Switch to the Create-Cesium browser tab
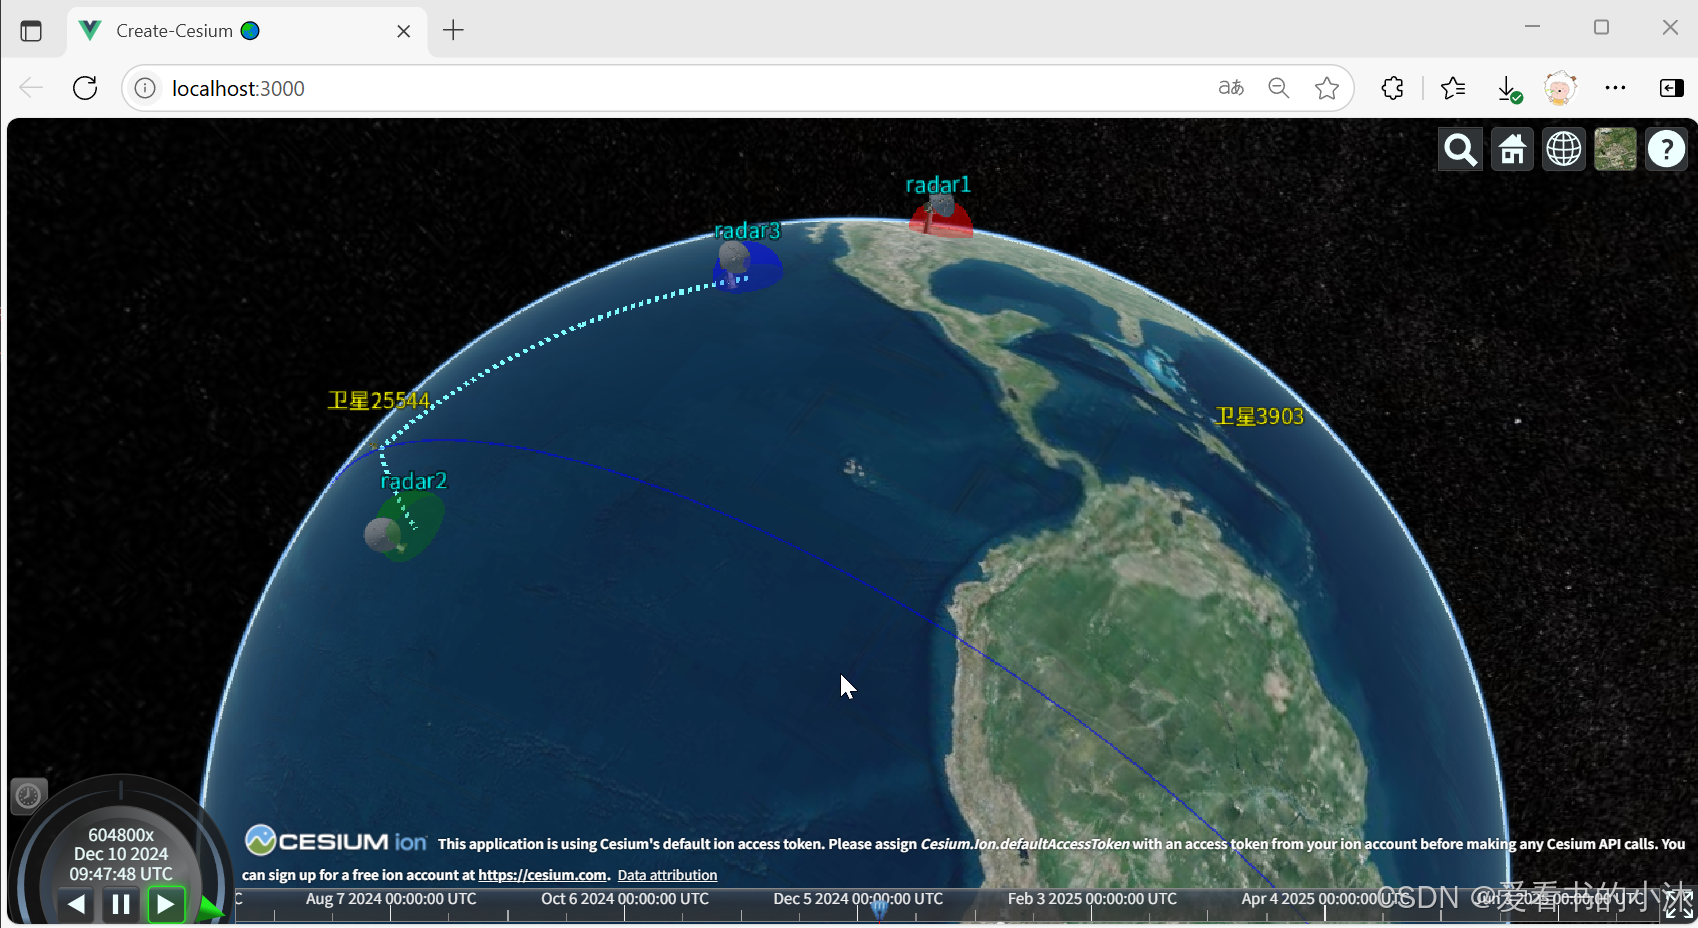The image size is (1698, 928). coord(248,31)
